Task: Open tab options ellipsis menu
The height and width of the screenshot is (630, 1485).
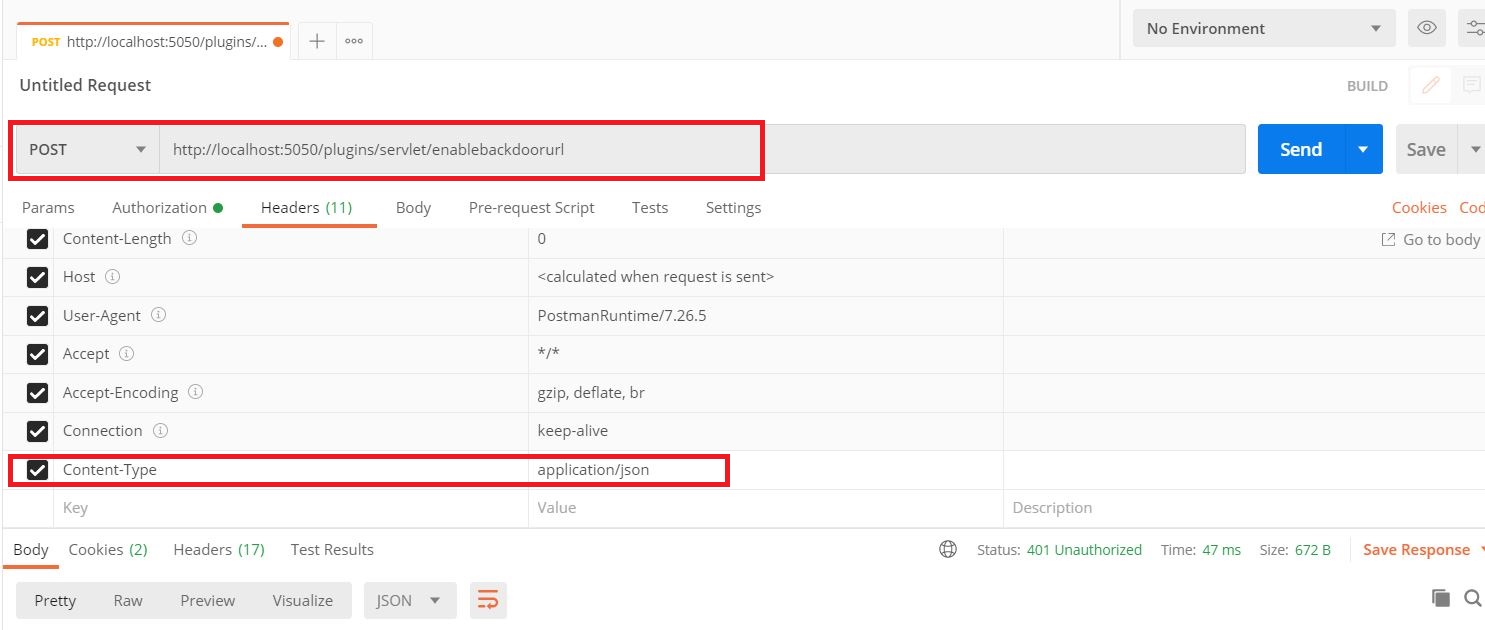Action: pos(353,41)
